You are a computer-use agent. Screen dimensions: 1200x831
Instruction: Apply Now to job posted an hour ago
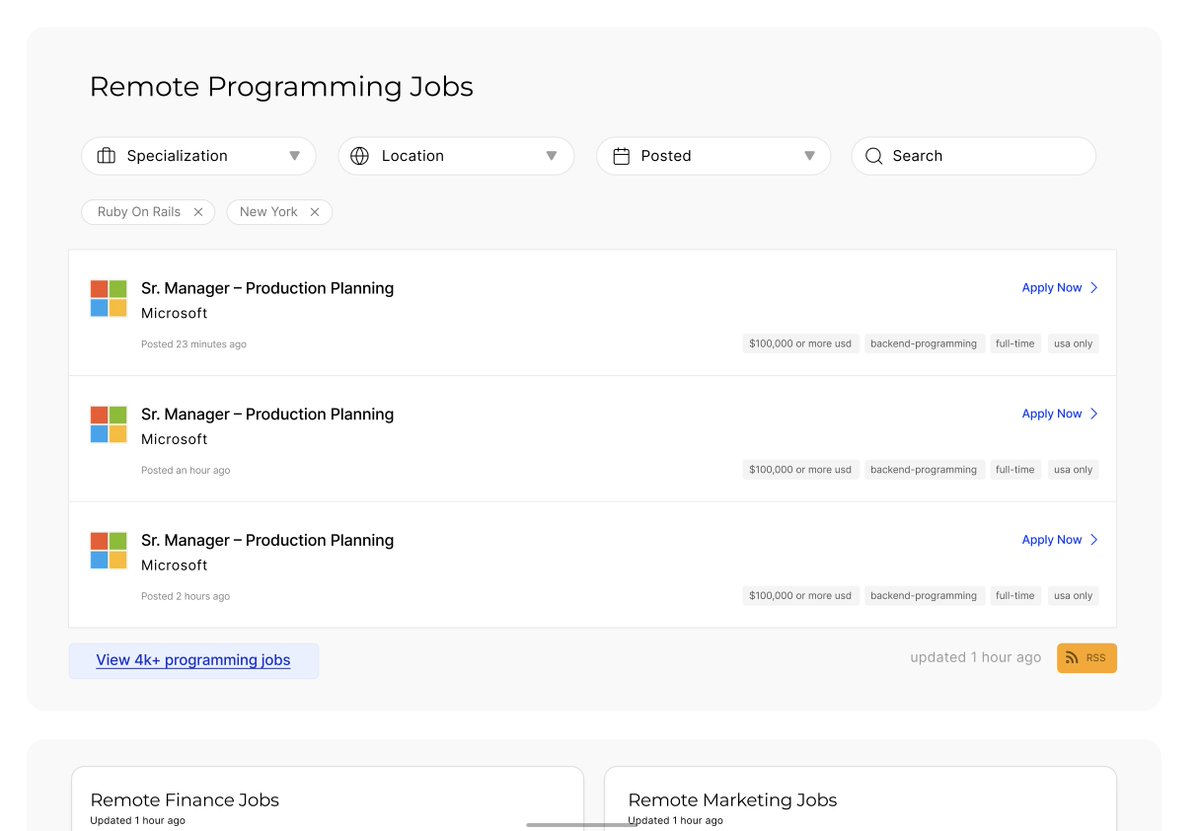(1052, 414)
